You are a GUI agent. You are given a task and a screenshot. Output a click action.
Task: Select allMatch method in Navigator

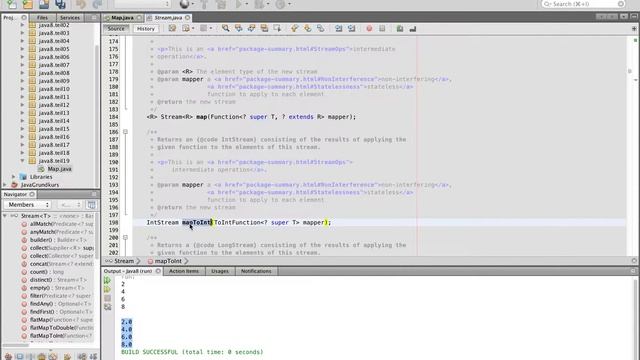(58, 224)
